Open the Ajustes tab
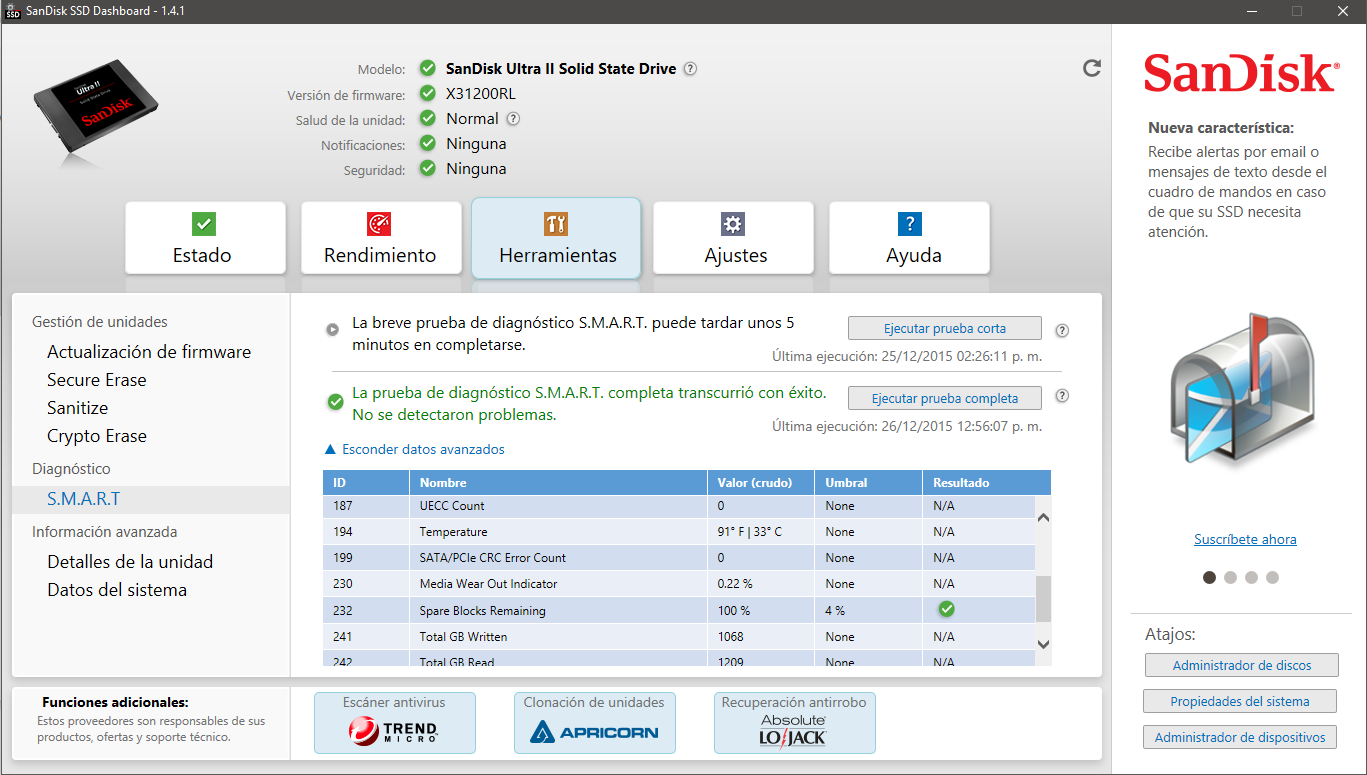The image size is (1367, 775). point(733,238)
